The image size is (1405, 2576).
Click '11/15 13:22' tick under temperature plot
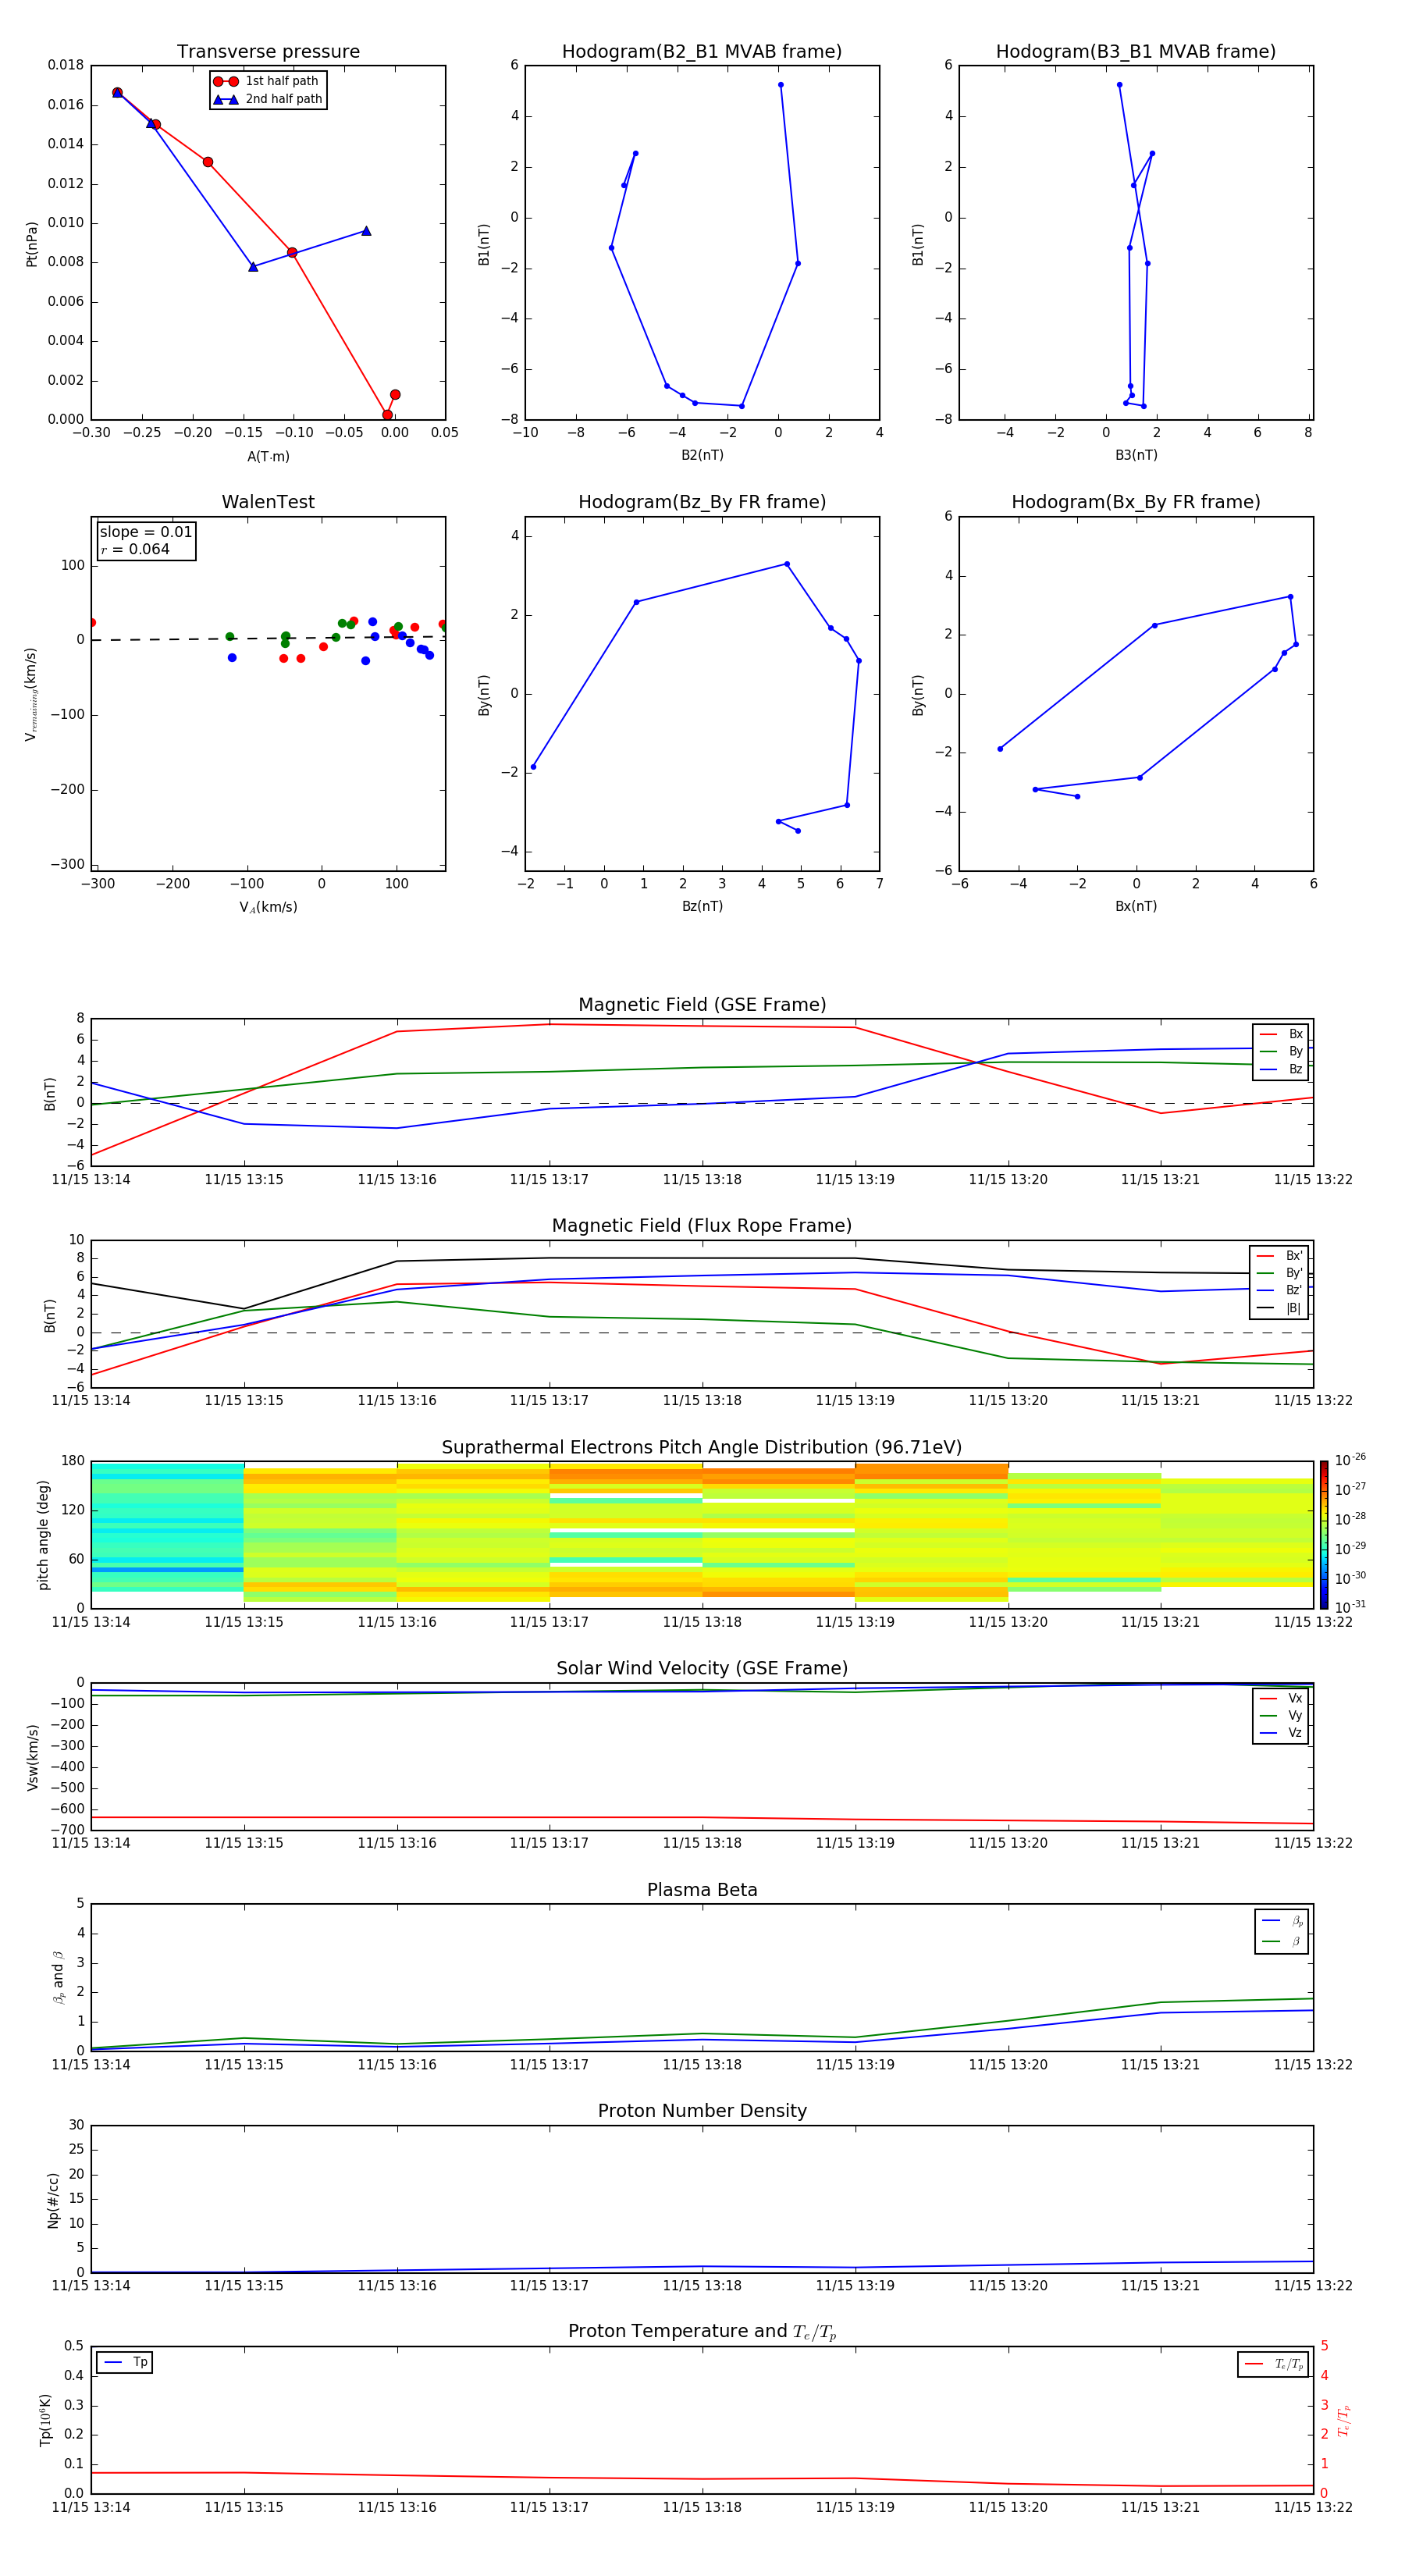point(1313,2507)
